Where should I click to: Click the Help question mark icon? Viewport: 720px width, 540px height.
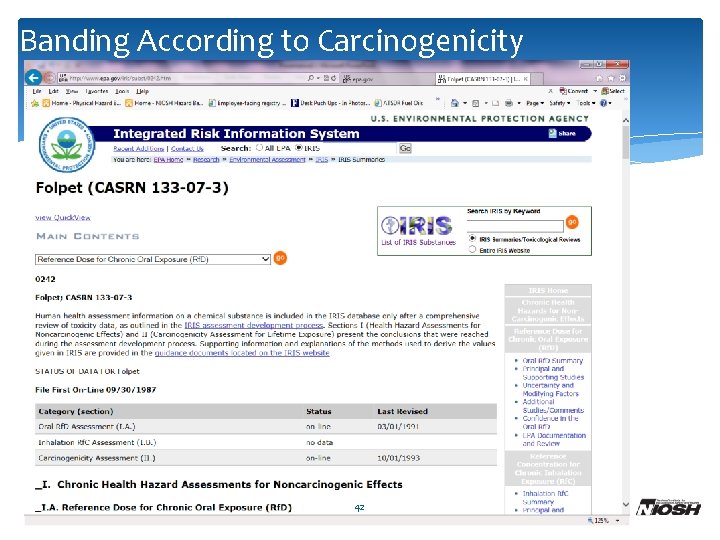click(x=603, y=103)
